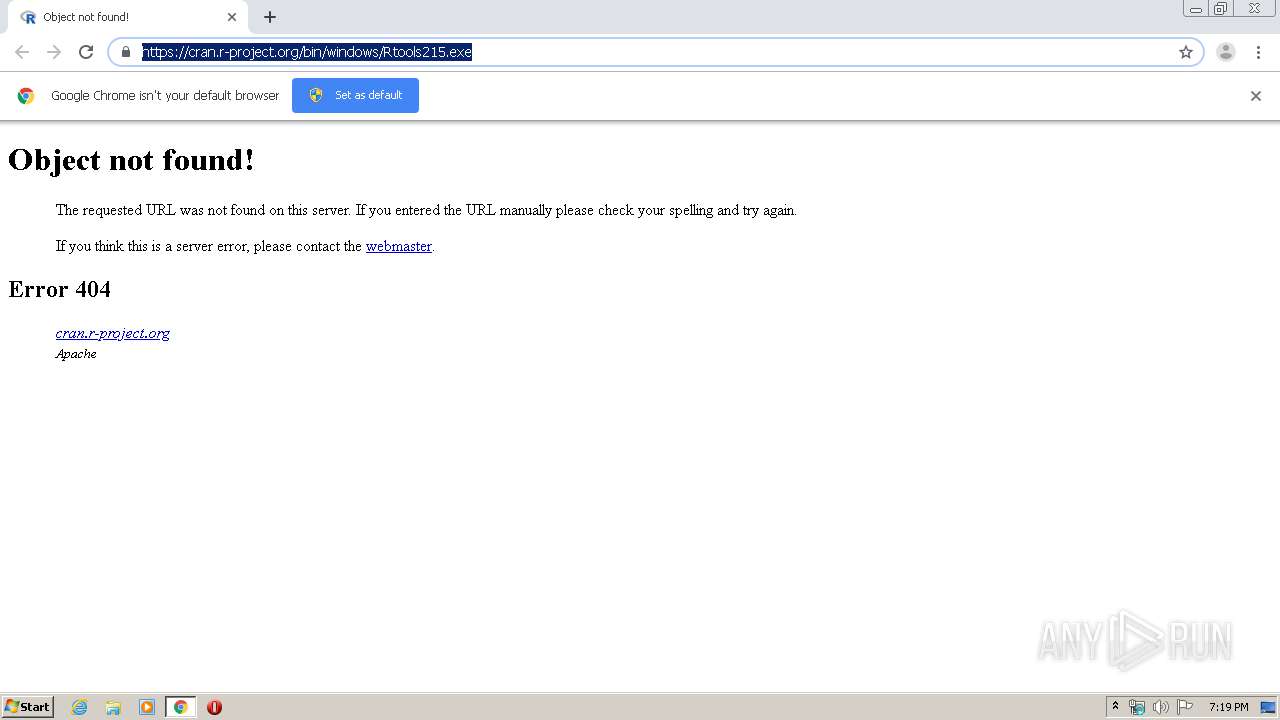Click the network tray icon
The image size is (1280, 720).
(1137, 707)
